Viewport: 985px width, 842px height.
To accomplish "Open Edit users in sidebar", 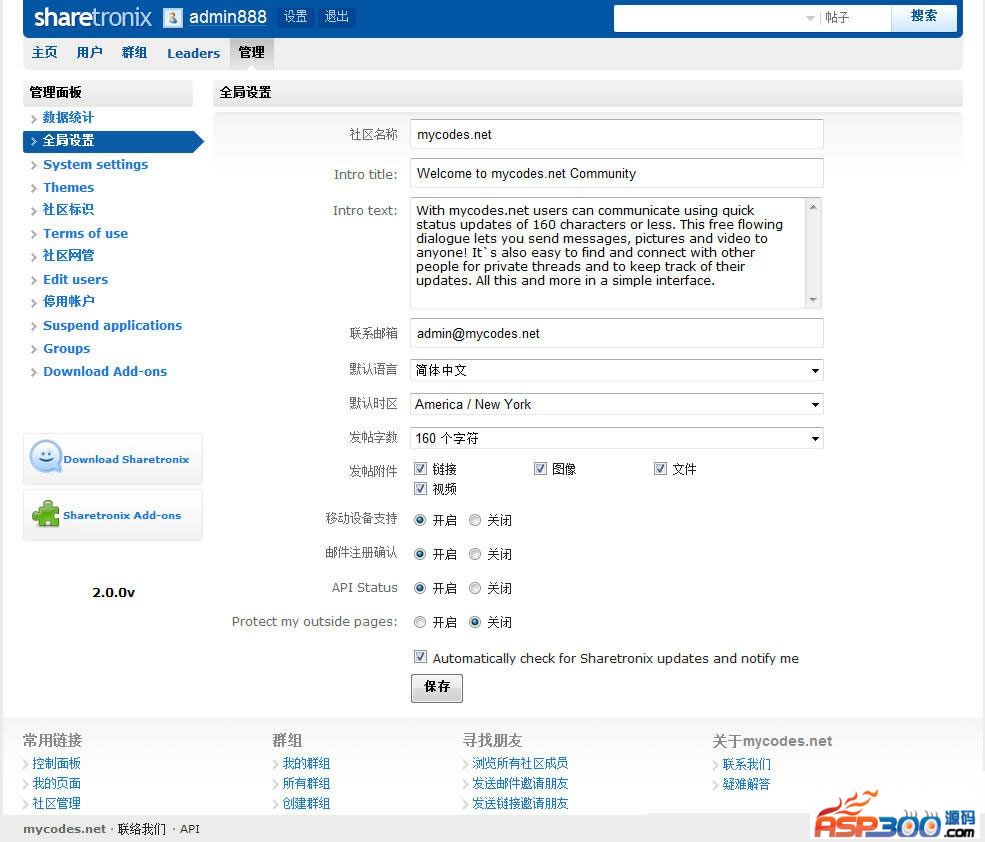I will (75, 280).
